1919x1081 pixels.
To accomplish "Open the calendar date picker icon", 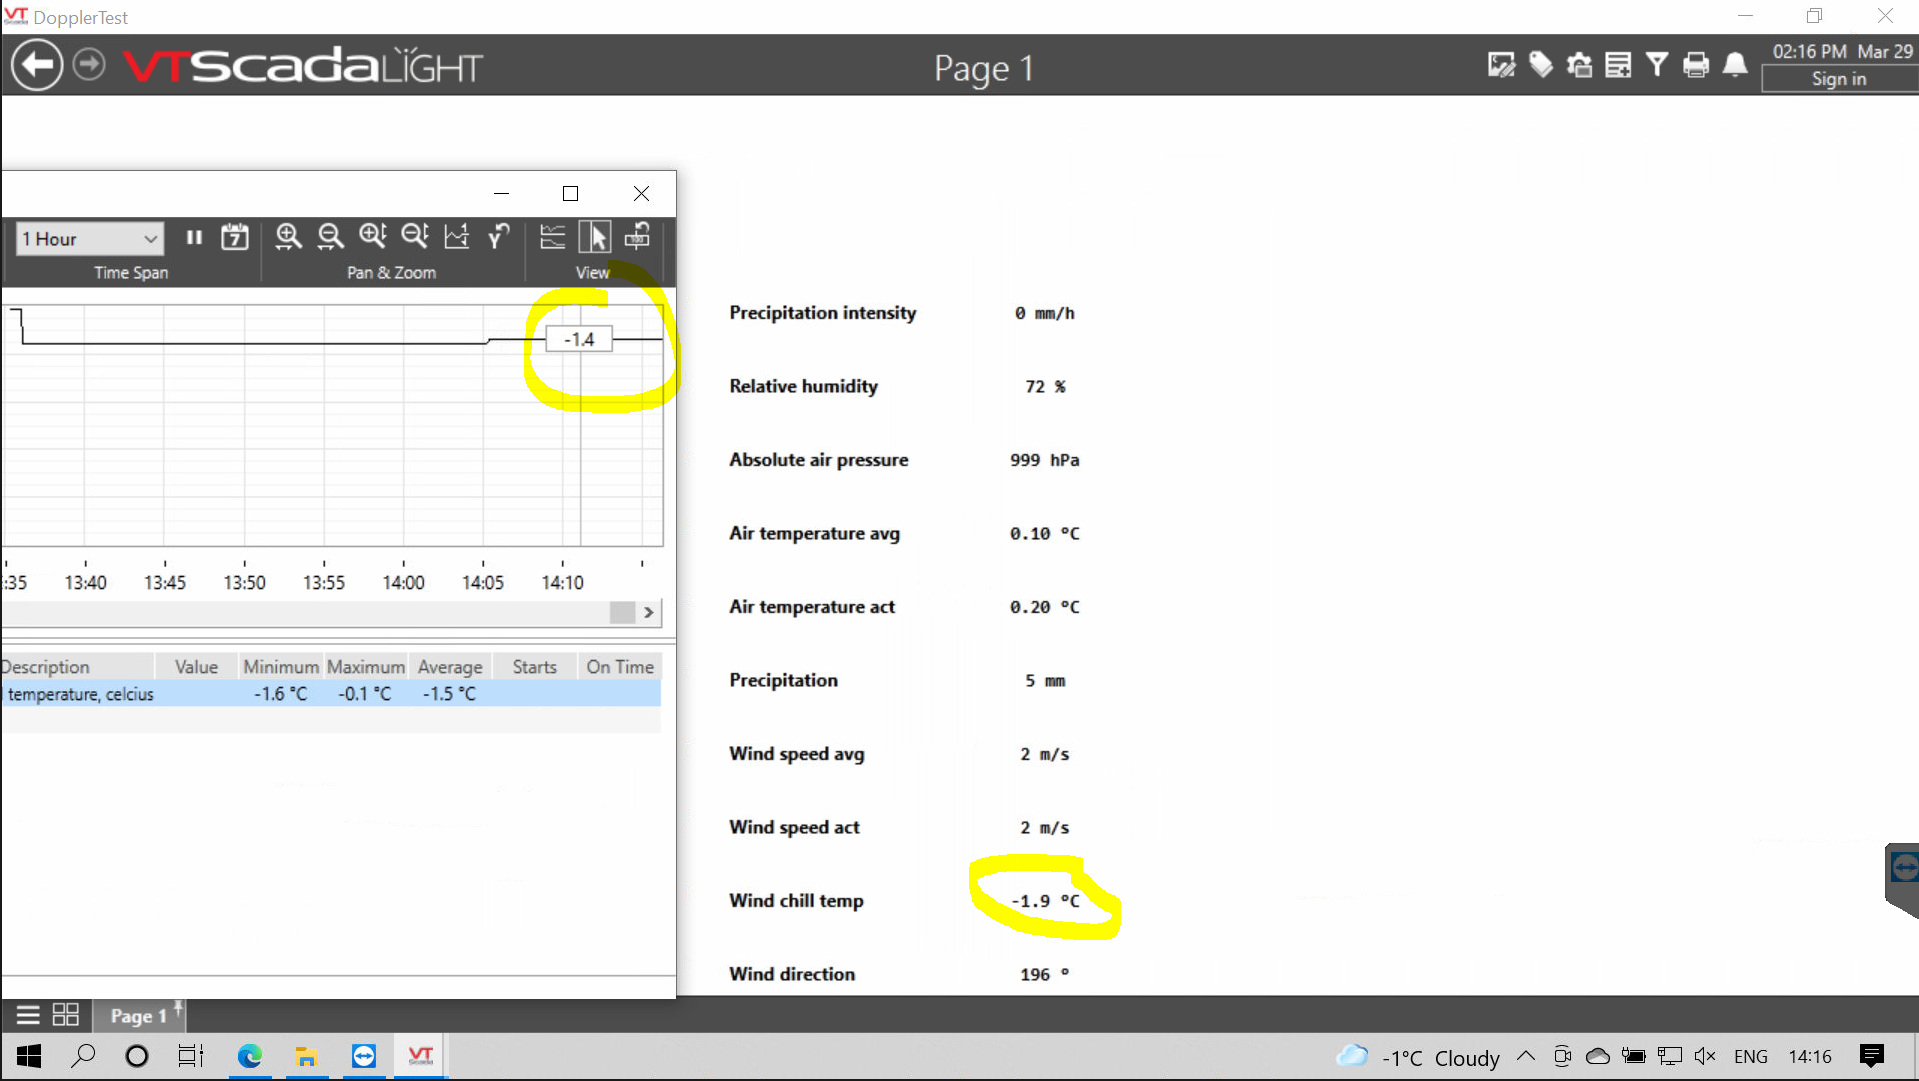I will point(235,237).
